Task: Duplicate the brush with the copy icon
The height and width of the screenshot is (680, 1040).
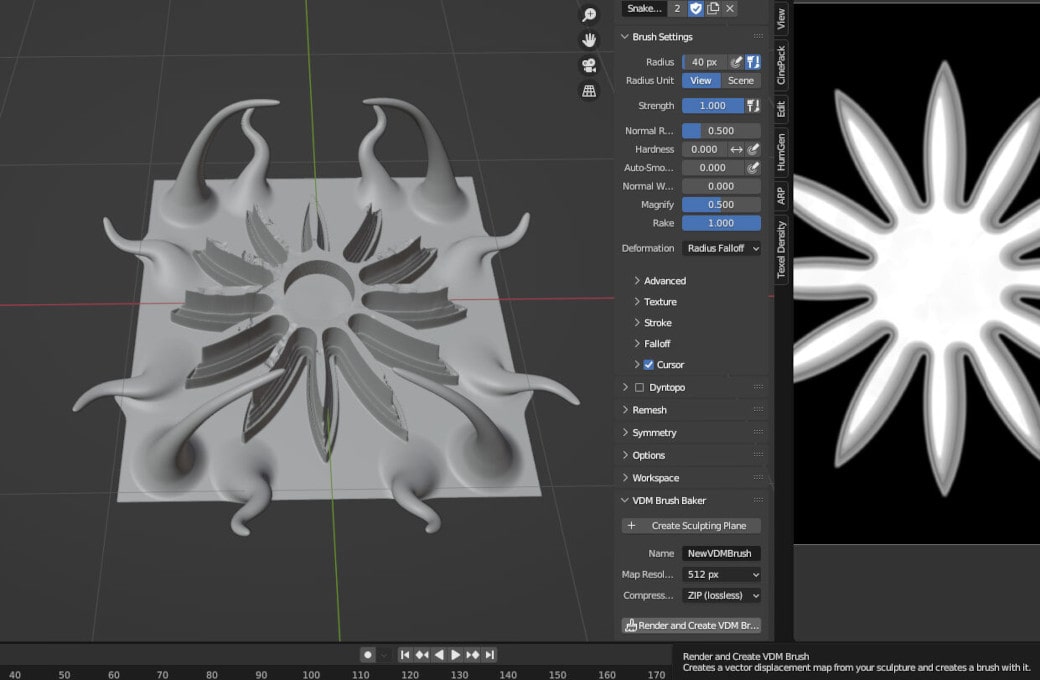Action: pyautogui.click(x=713, y=8)
